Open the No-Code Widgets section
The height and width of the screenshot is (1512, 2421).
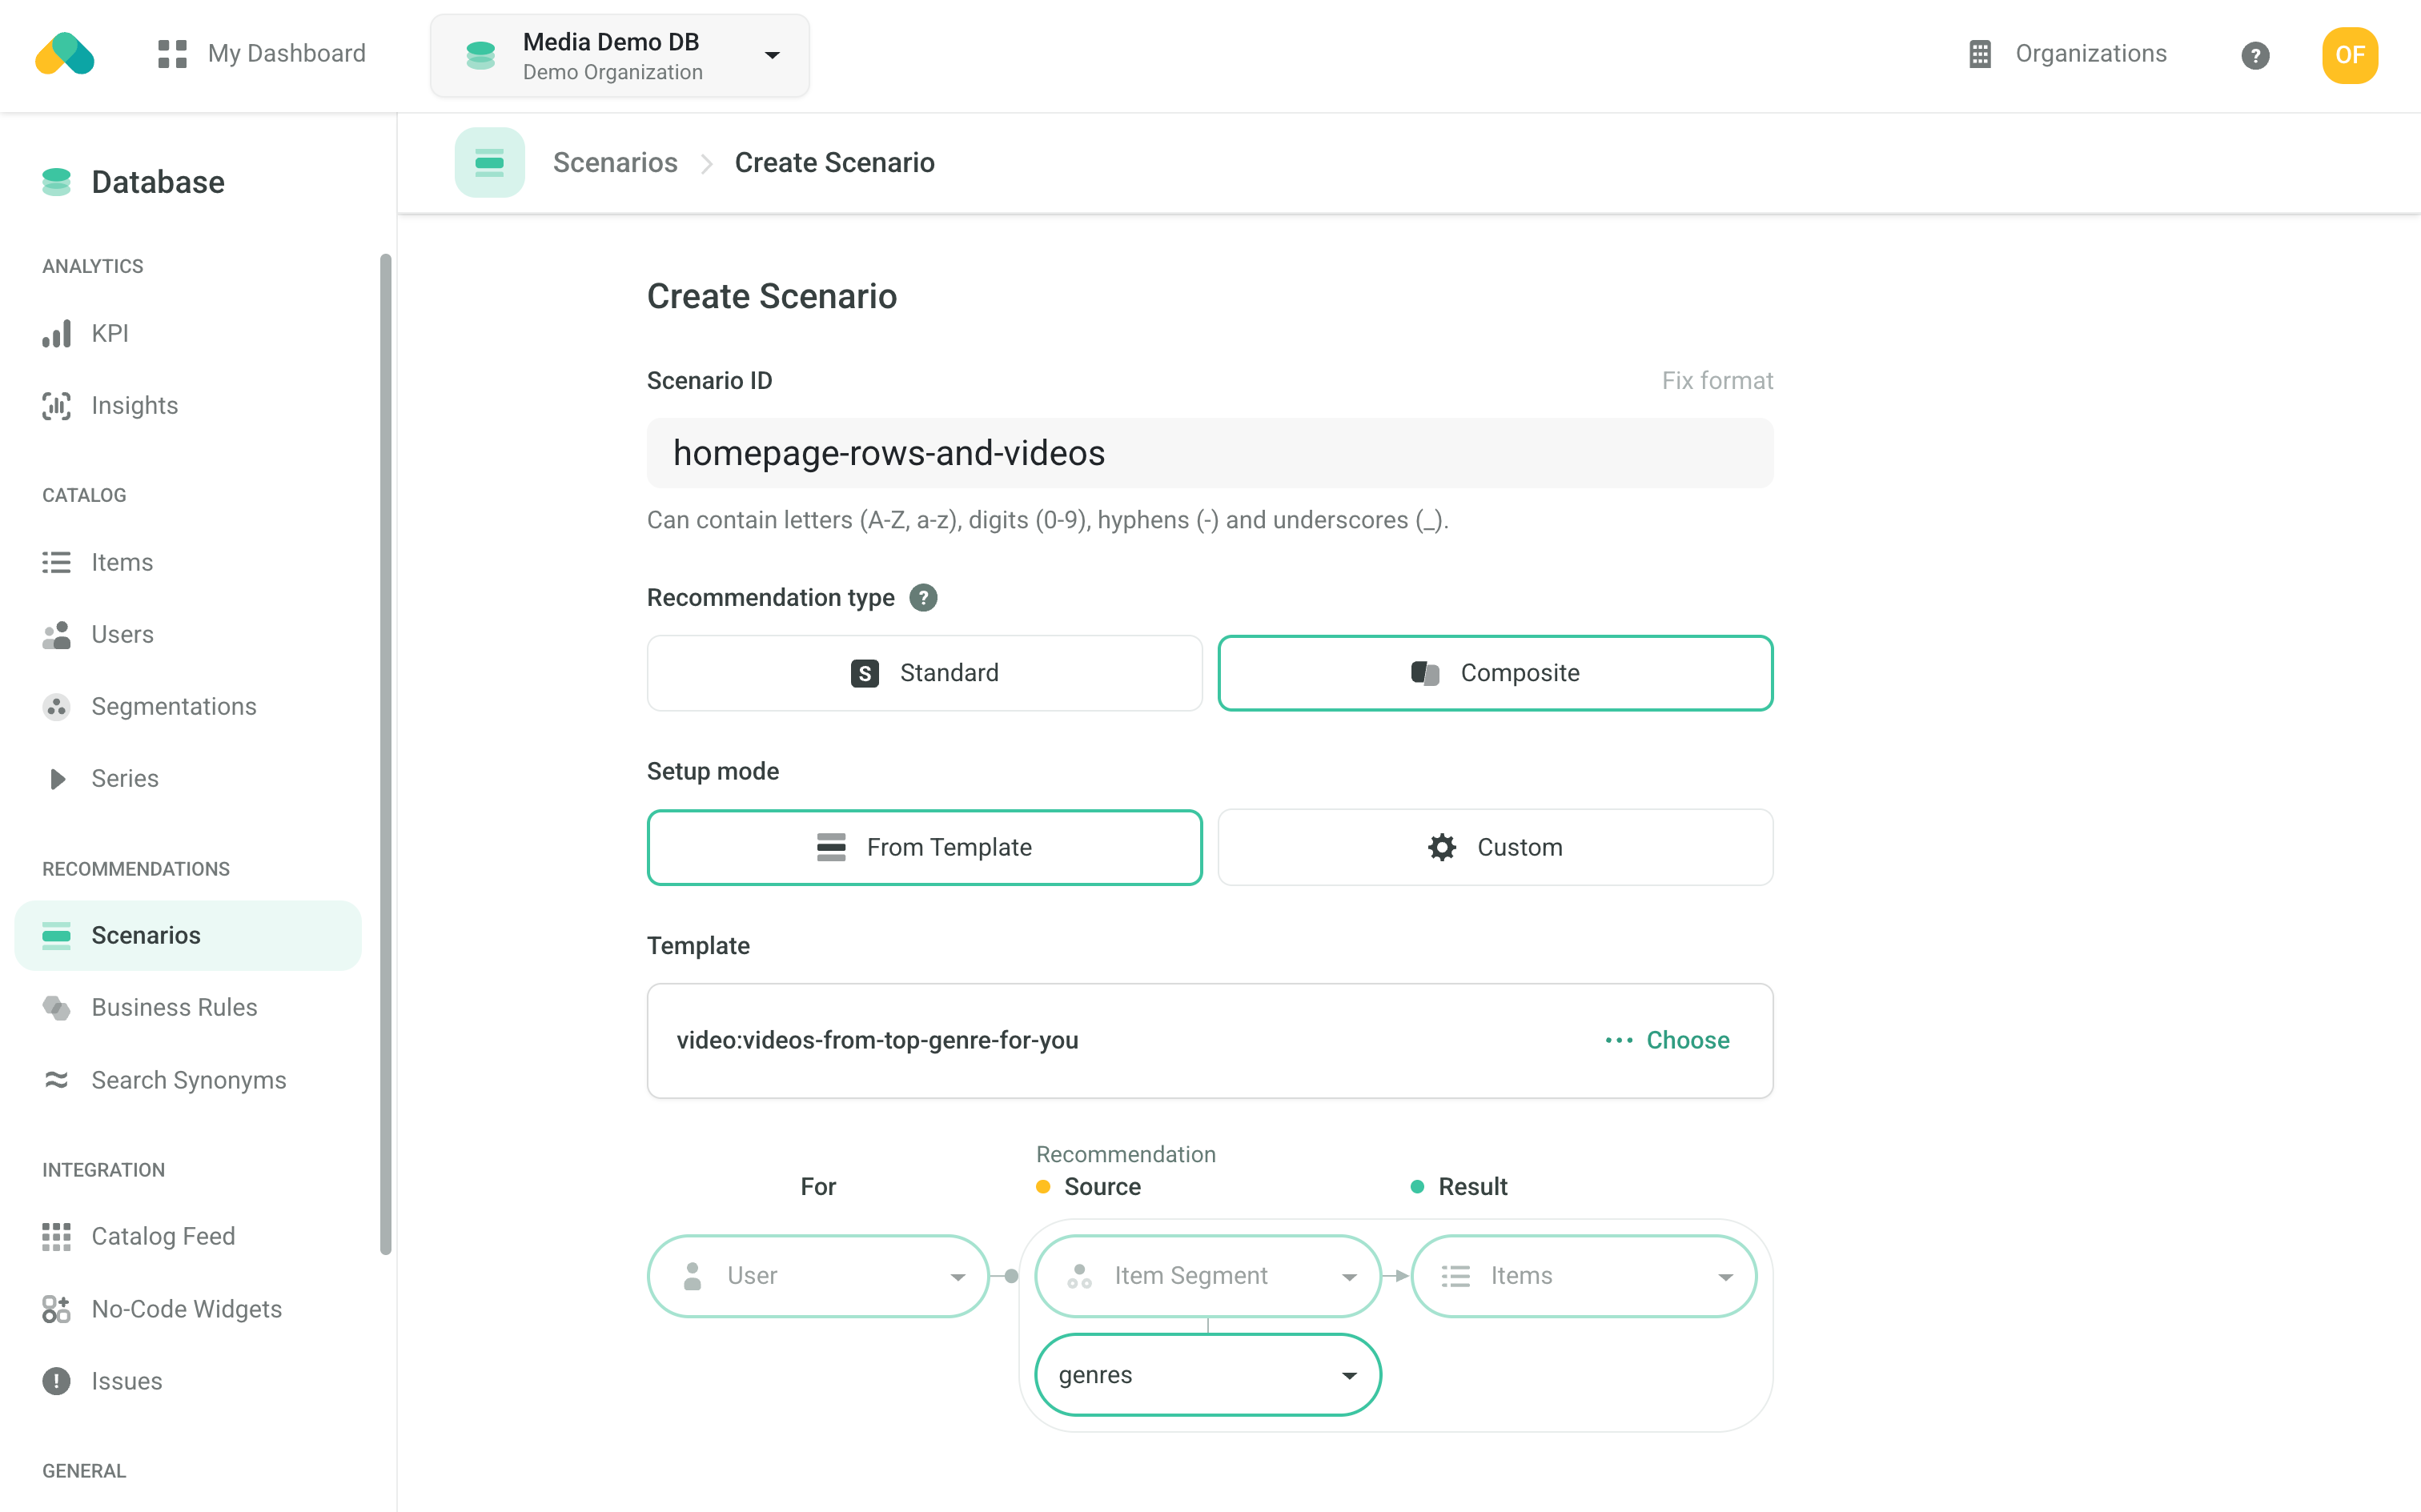[57, 1308]
